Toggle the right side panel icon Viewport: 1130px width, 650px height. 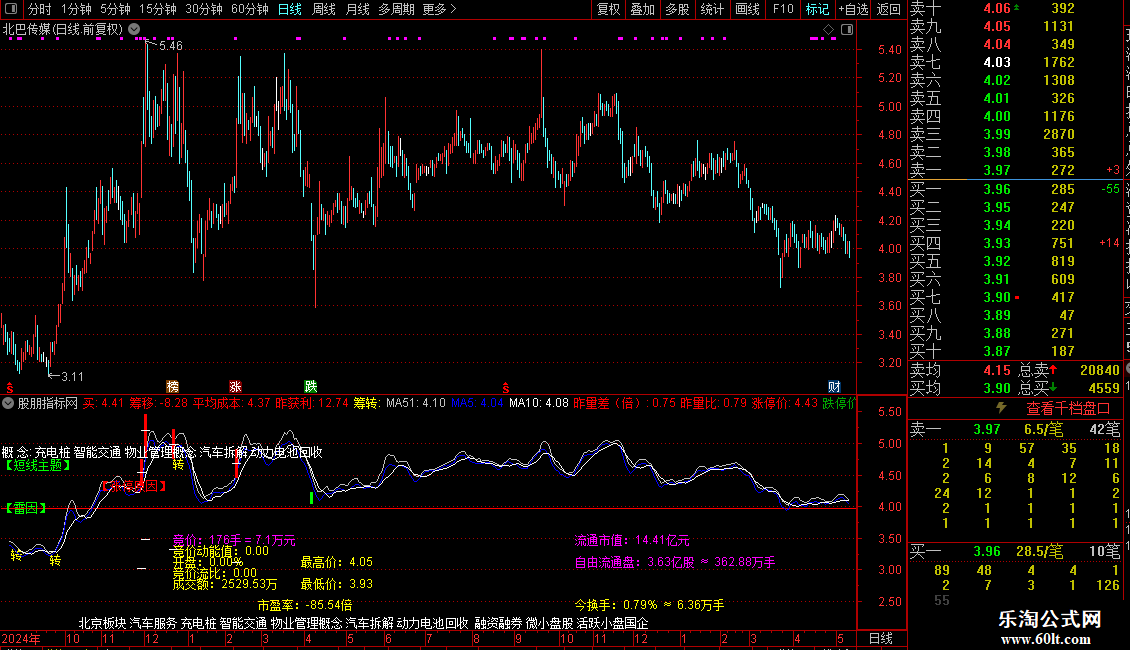847,30
